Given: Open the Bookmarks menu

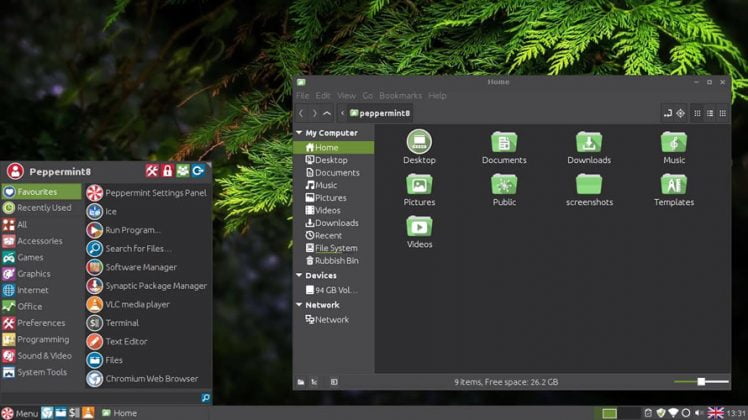Looking at the screenshot, I should click(x=400, y=95).
